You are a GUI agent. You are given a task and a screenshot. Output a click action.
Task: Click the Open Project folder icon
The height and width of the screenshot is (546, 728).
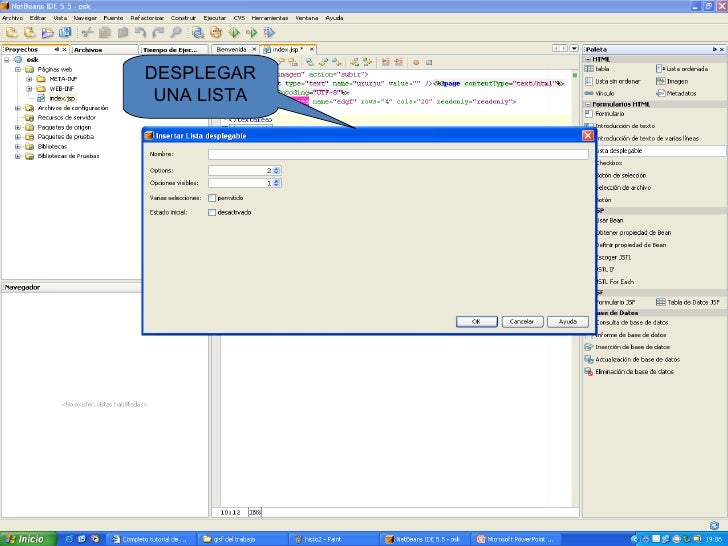click(x=47, y=32)
